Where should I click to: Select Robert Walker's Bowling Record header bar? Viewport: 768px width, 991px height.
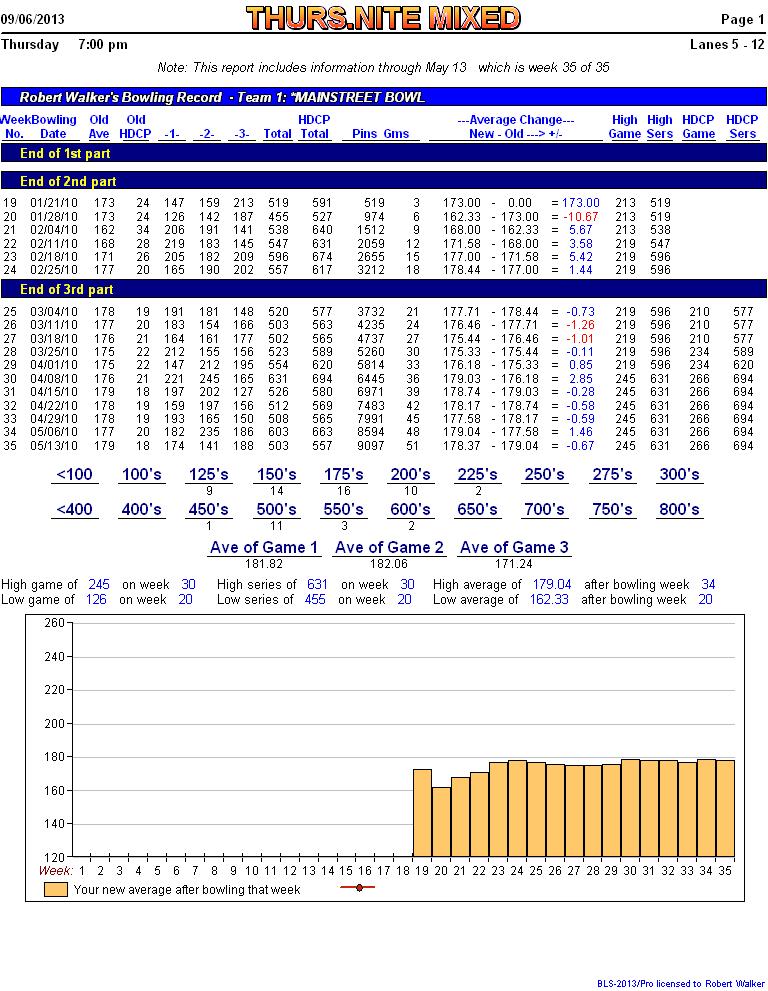tap(384, 97)
